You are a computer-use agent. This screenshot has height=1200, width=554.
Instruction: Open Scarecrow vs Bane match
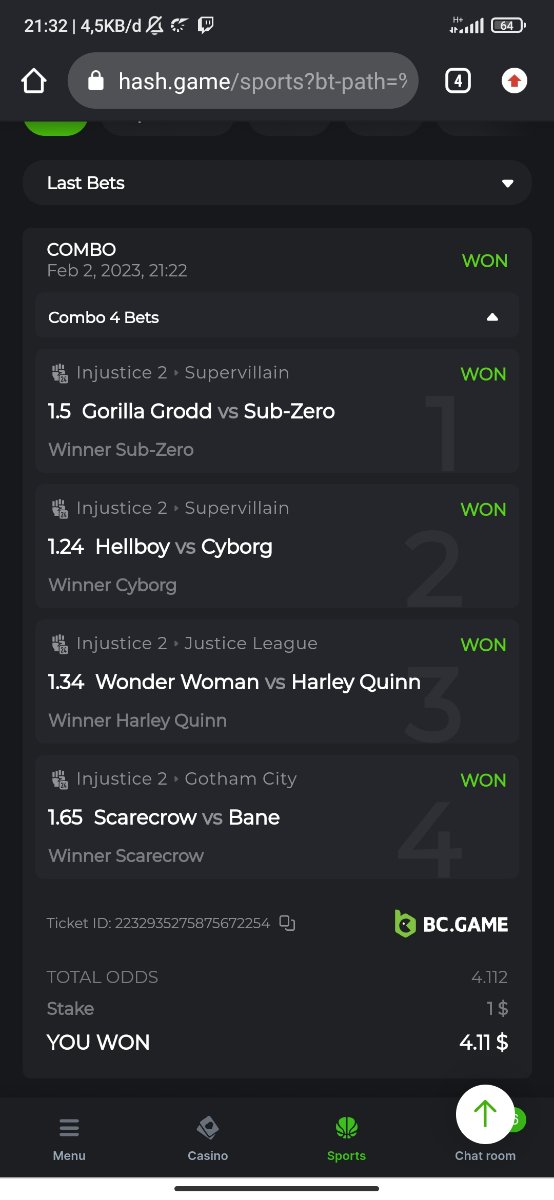pyautogui.click(x=277, y=817)
